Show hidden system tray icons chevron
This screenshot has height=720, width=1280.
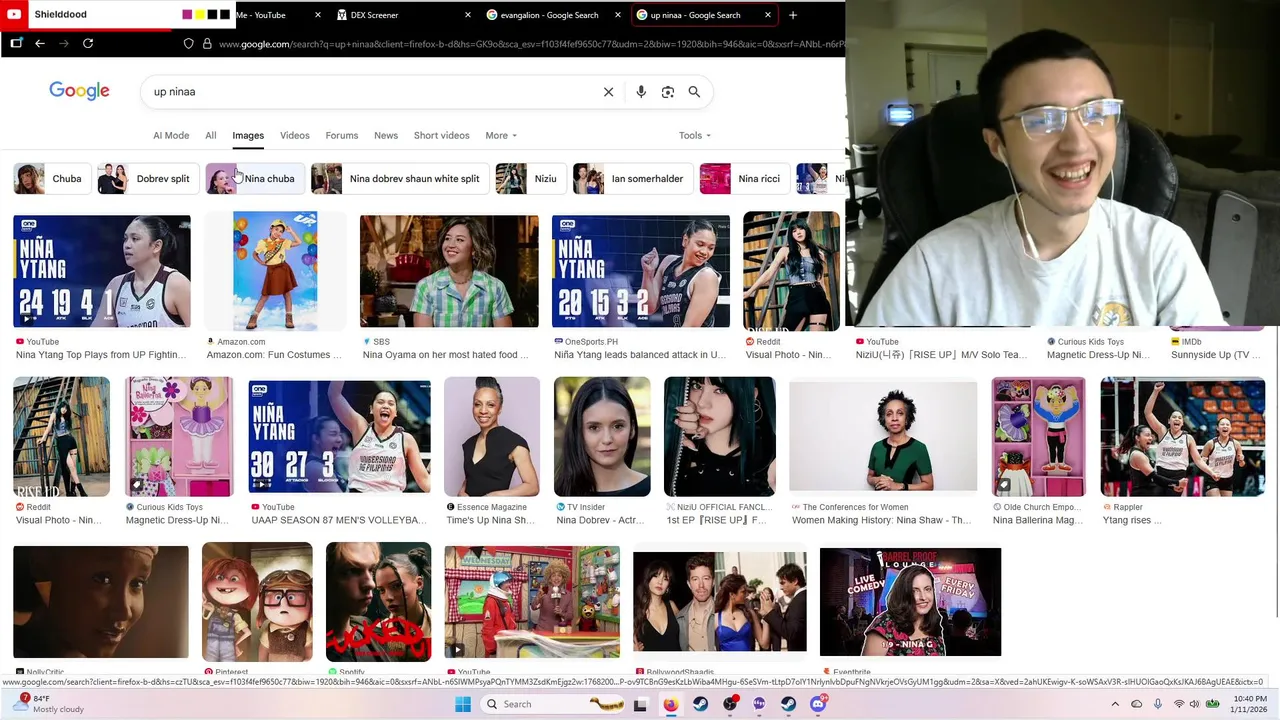pos(1115,704)
